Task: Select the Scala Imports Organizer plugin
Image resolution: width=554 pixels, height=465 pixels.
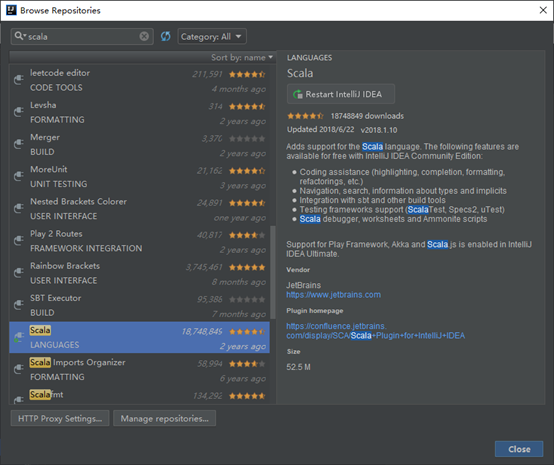Action: [140, 370]
